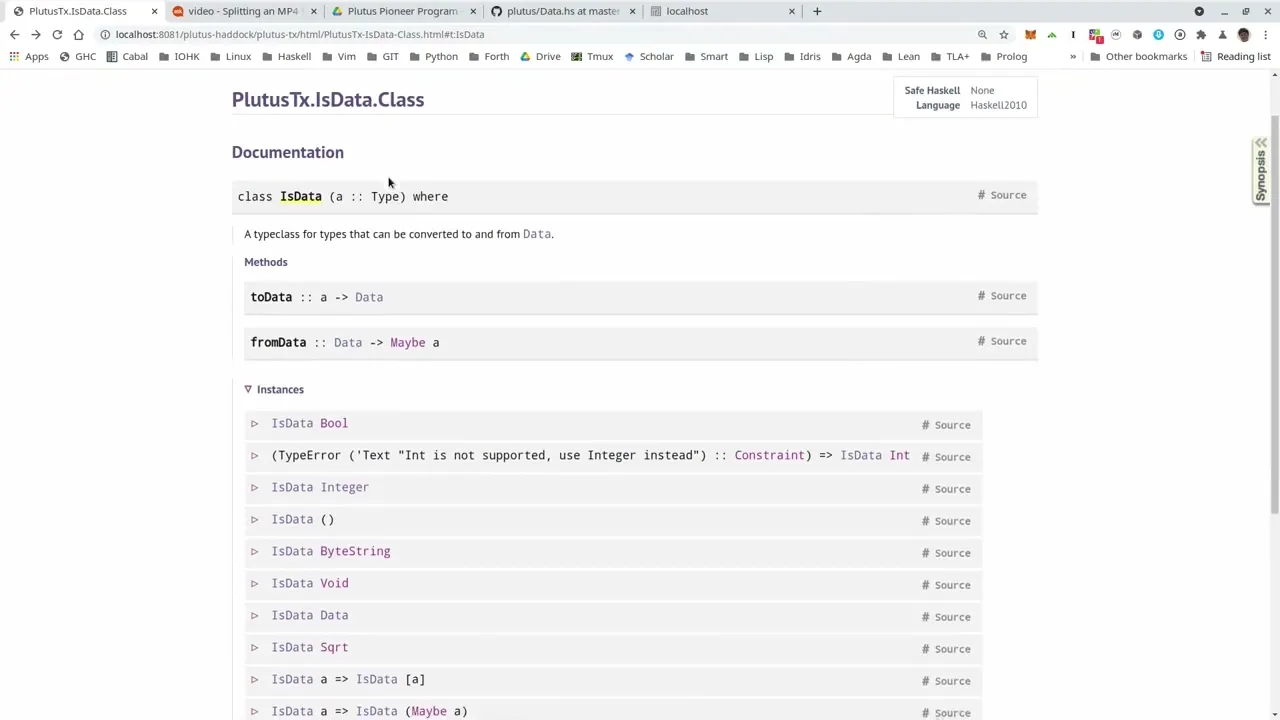The width and height of the screenshot is (1280, 720).
Task: Click the extensions puzzle piece icon
Action: (1200, 34)
